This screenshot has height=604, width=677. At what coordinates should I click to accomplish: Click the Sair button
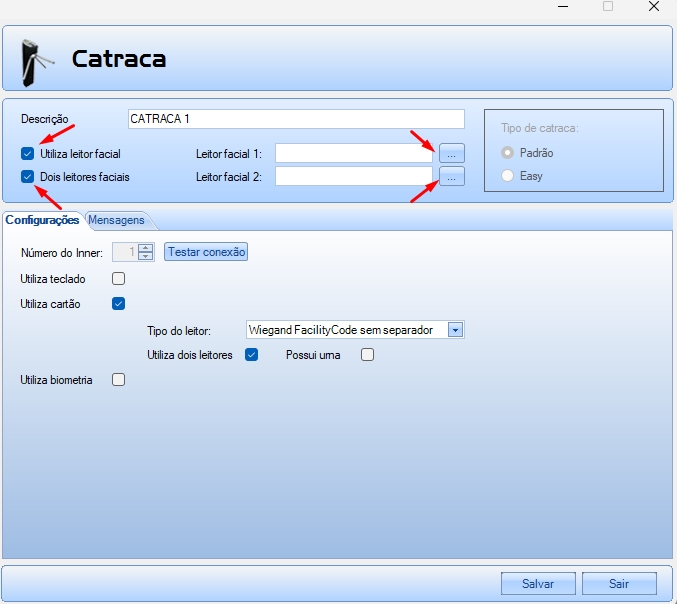coord(619,583)
